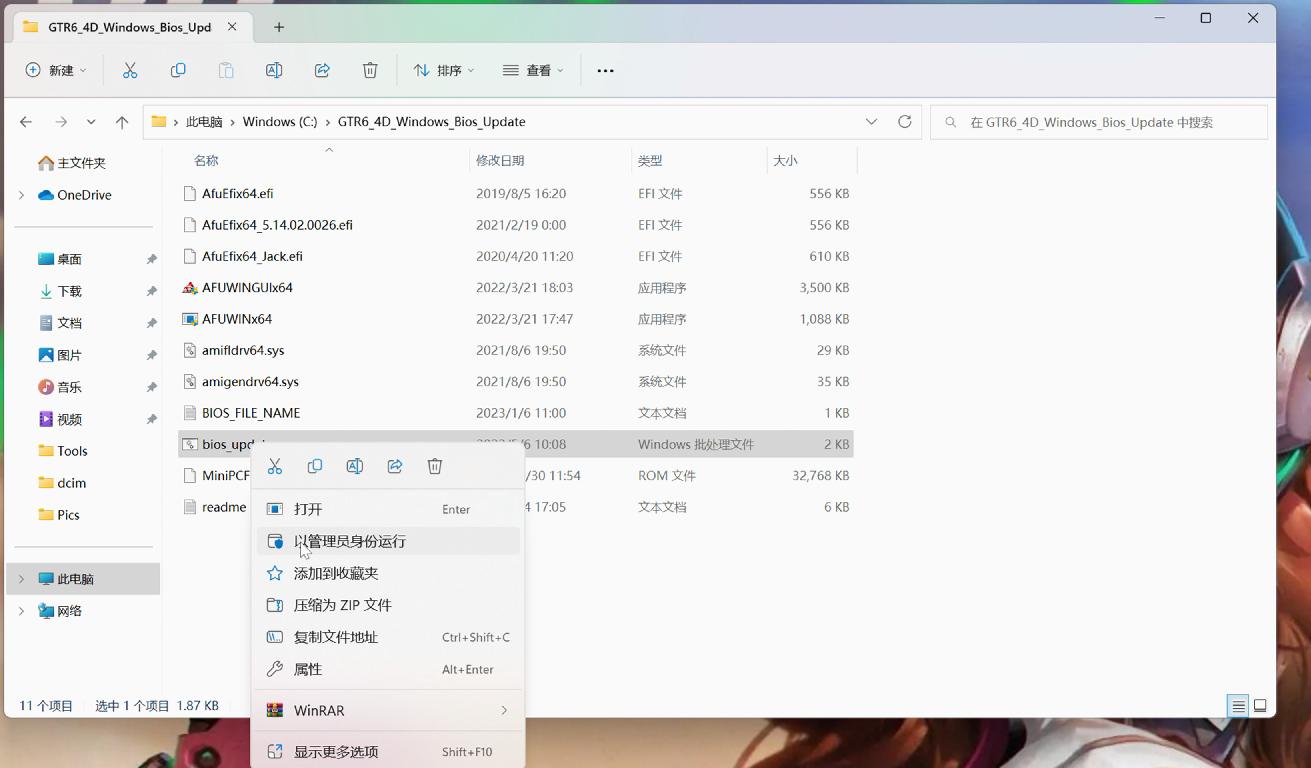Click the Cut icon in the toolbar
This screenshot has height=768, width=1311.
128,70
